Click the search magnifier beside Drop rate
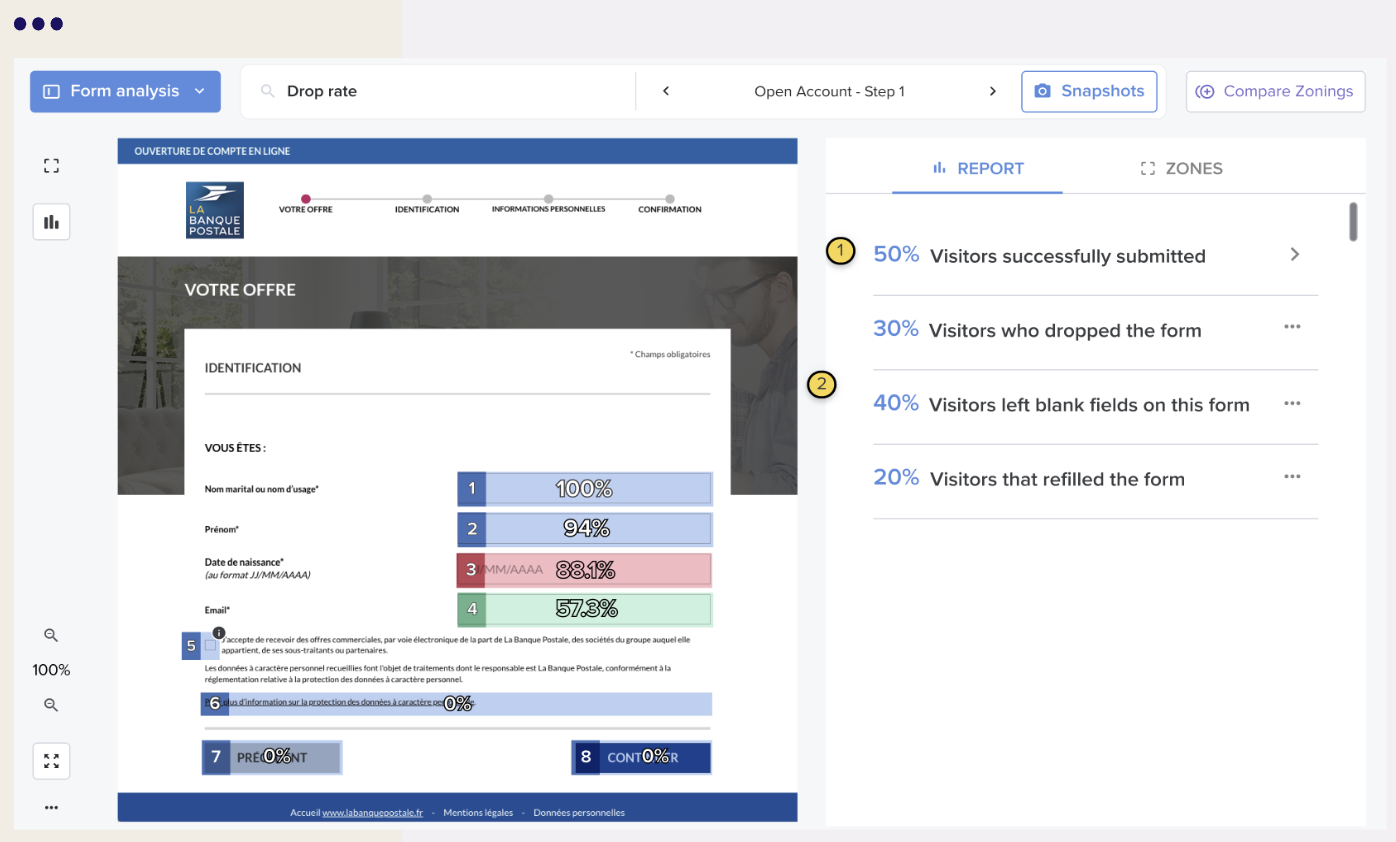Screen dimensions: 1396x842 [266, 91]
